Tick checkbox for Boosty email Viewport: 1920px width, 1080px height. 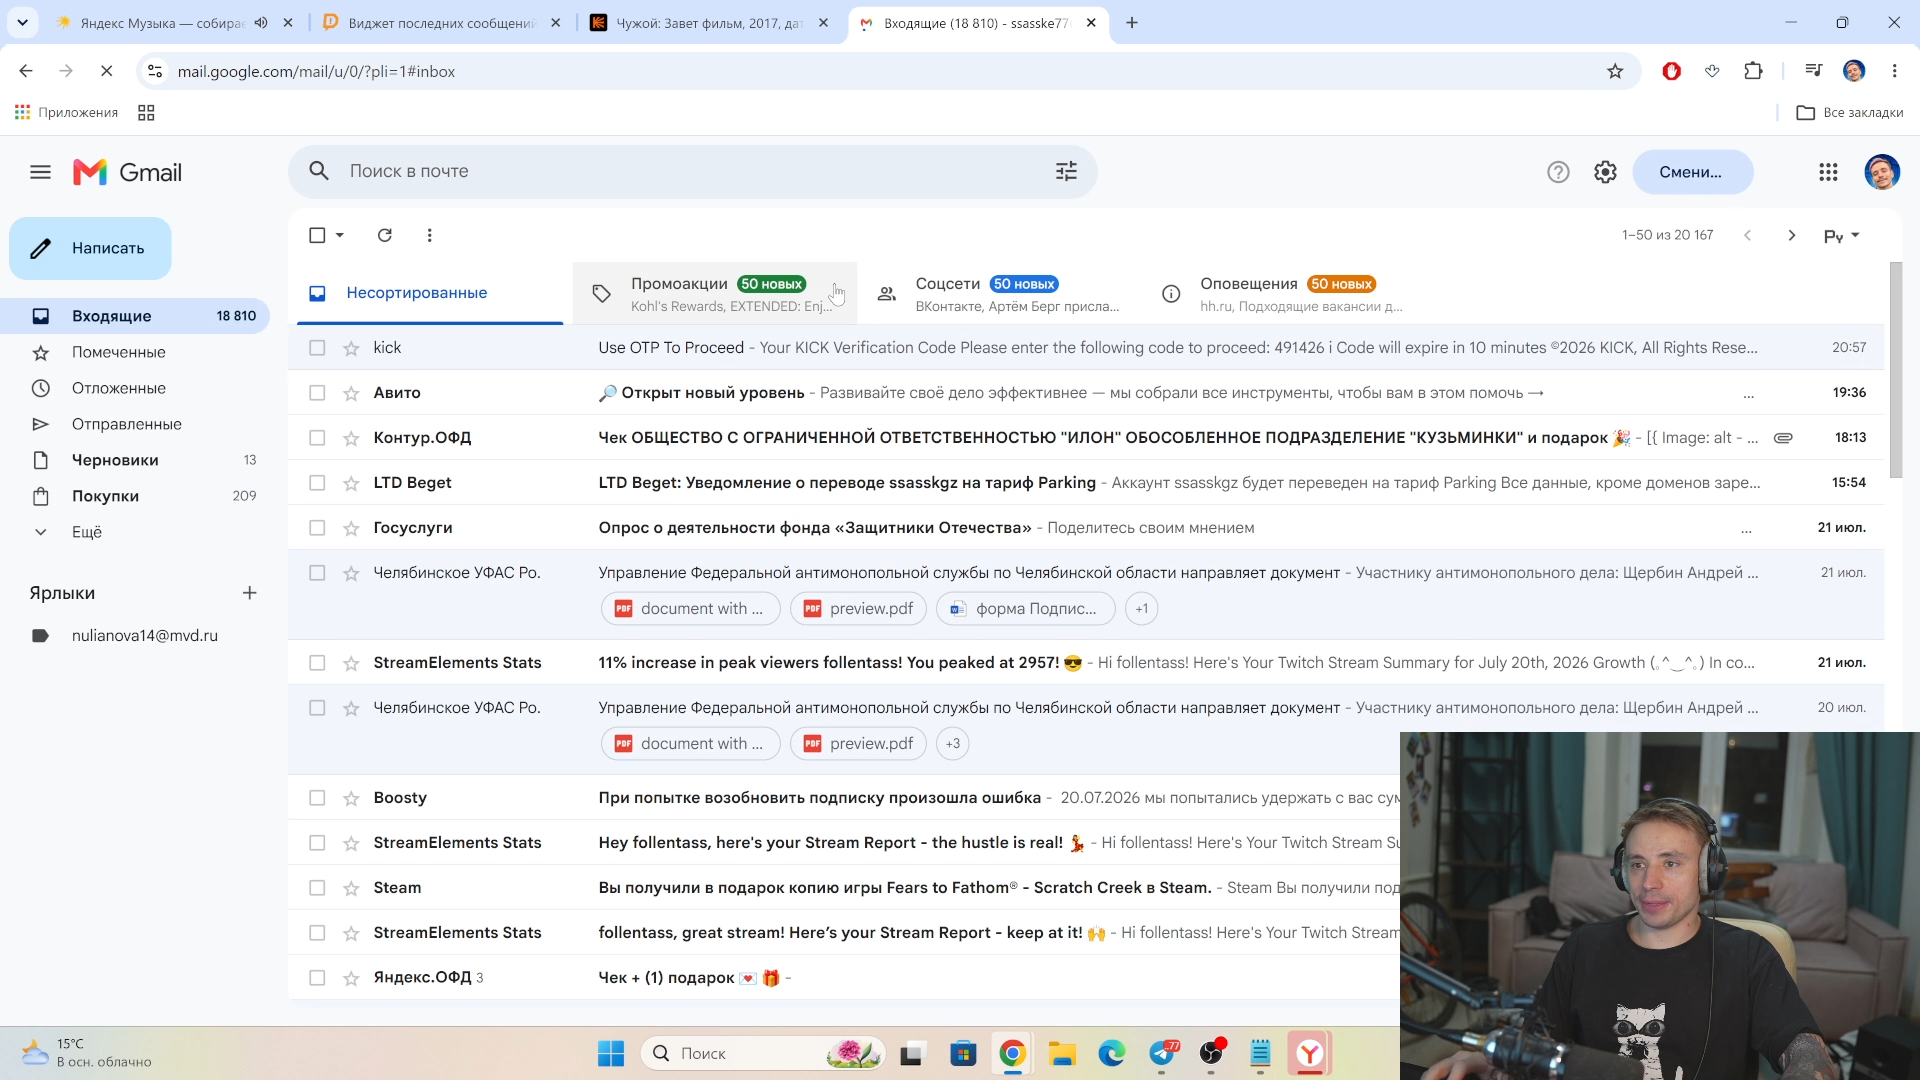click(x=317, y=798)
